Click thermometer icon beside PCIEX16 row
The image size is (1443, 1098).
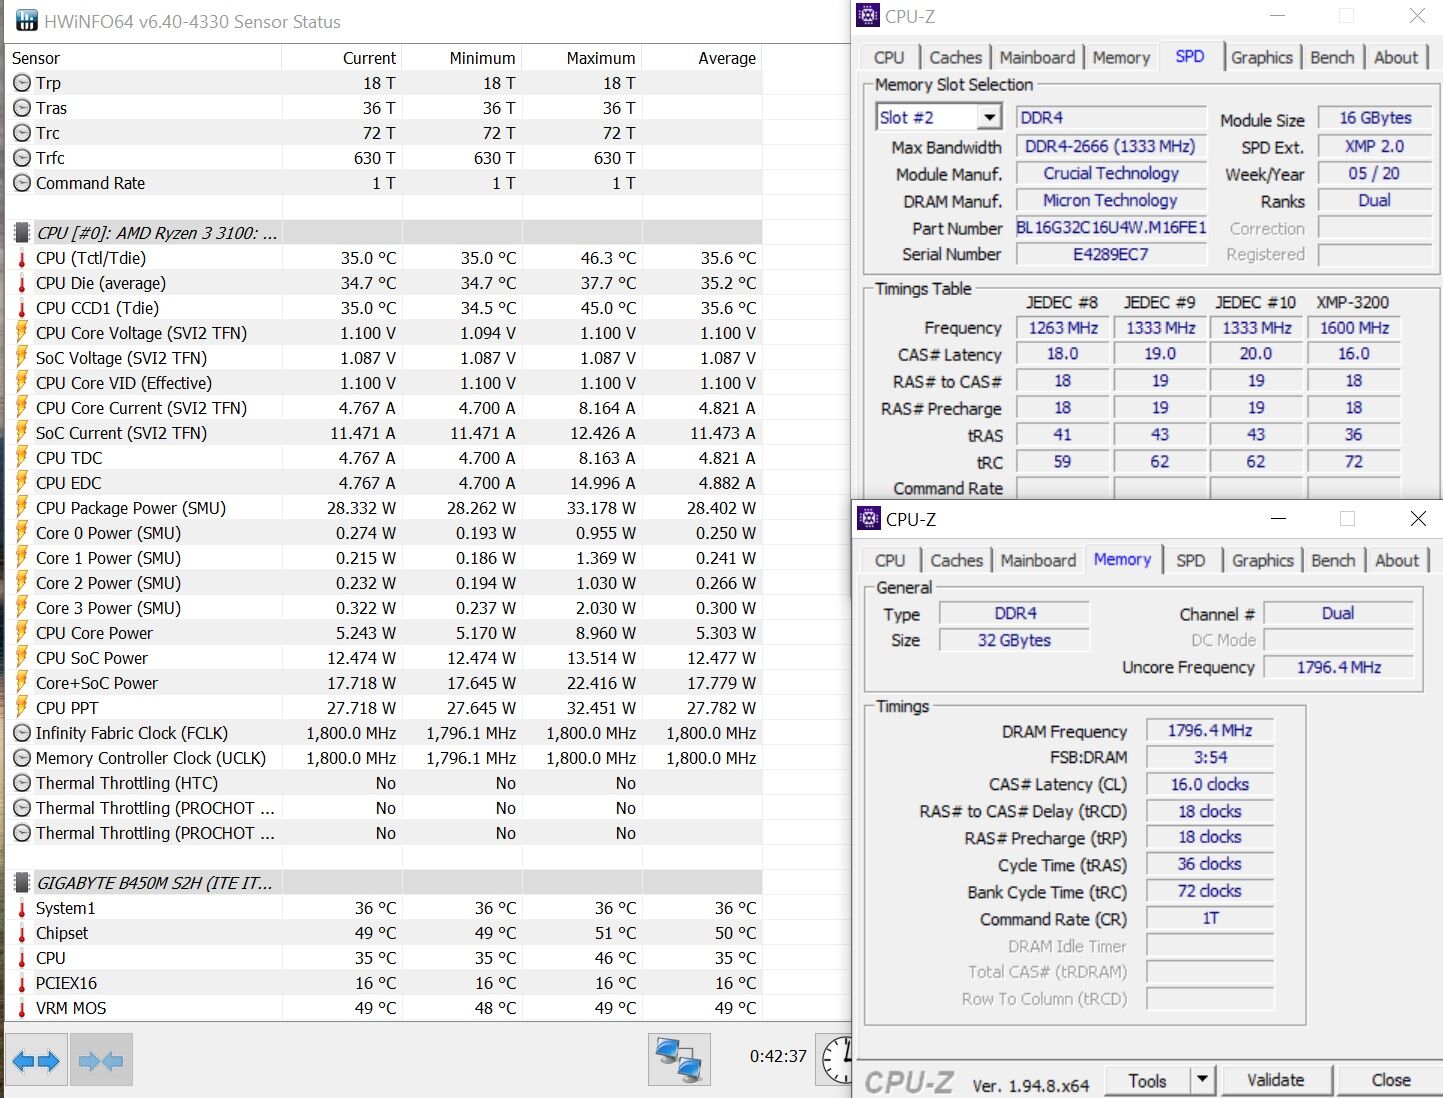(x=22, y=983)
